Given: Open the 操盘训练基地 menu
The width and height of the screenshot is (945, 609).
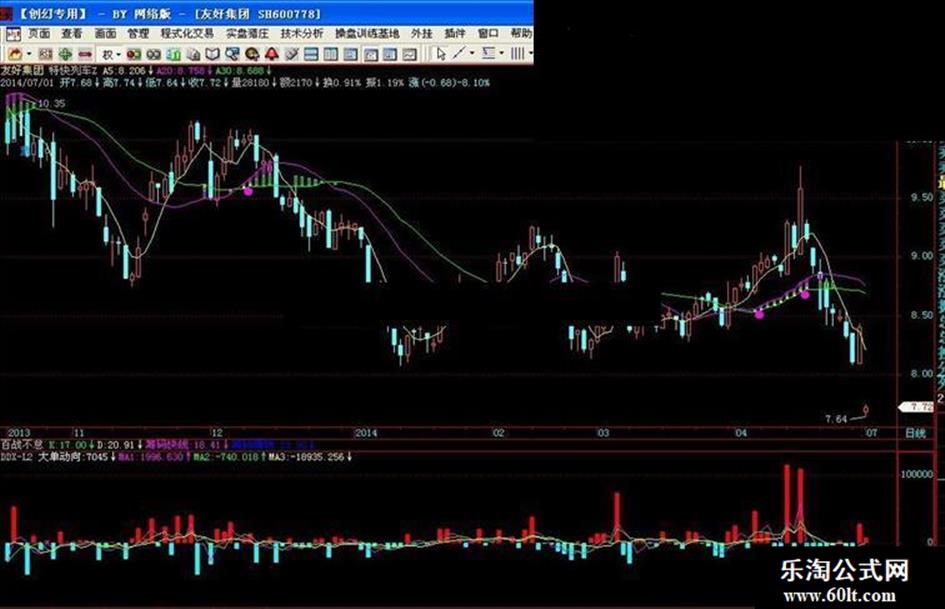Looking at the screenshot, I should pyautogui.click(x=367, y=34).
